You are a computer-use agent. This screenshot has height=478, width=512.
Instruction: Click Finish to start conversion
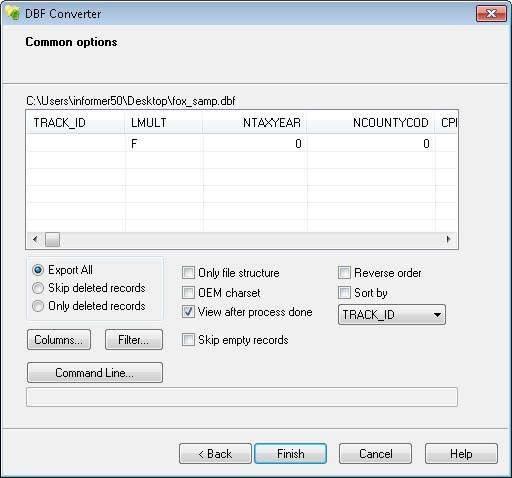coord(290,454)
